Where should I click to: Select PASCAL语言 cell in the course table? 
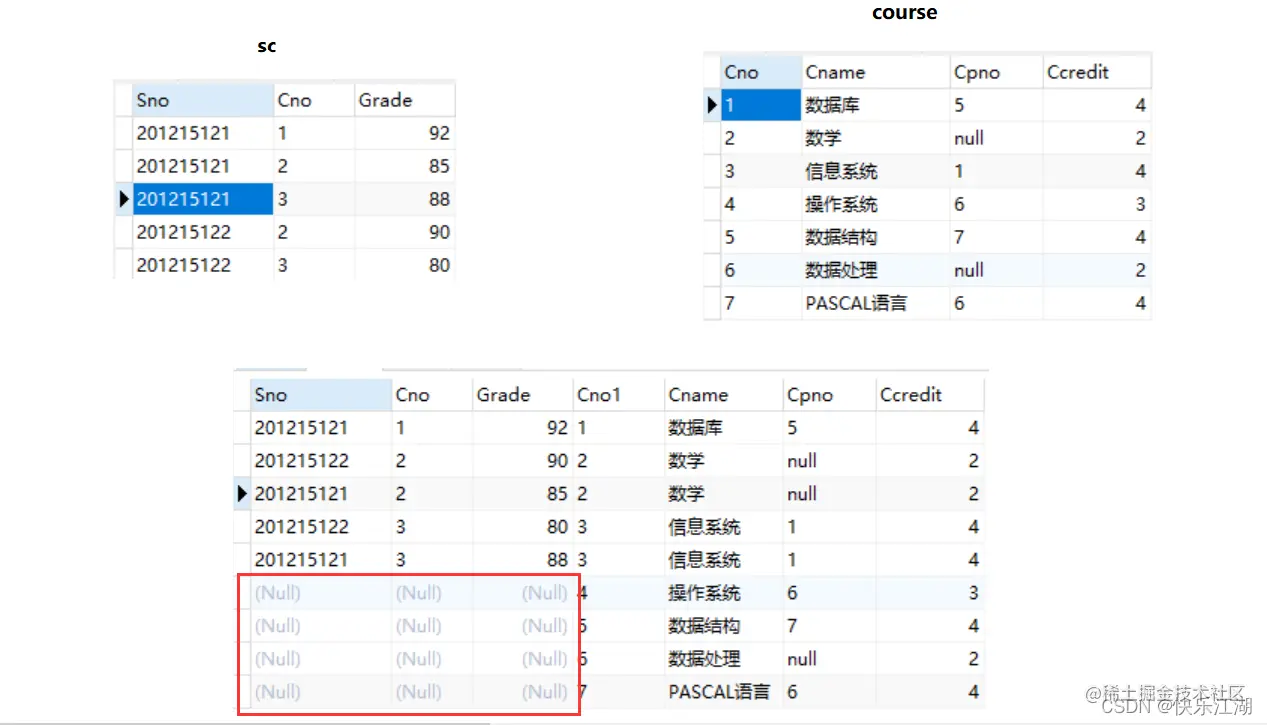(x=875, y=303)
